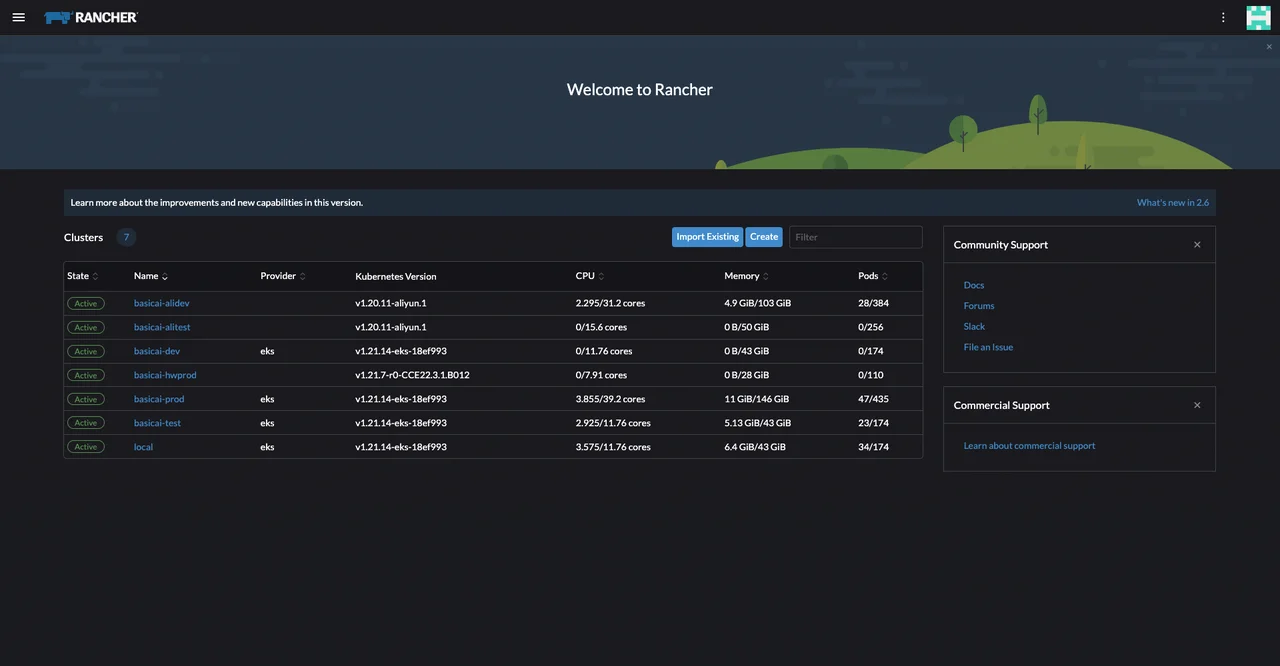Open the Docs community link
Image resolution: width=1280 pixels, height=666 pixels.
point(974,285)
